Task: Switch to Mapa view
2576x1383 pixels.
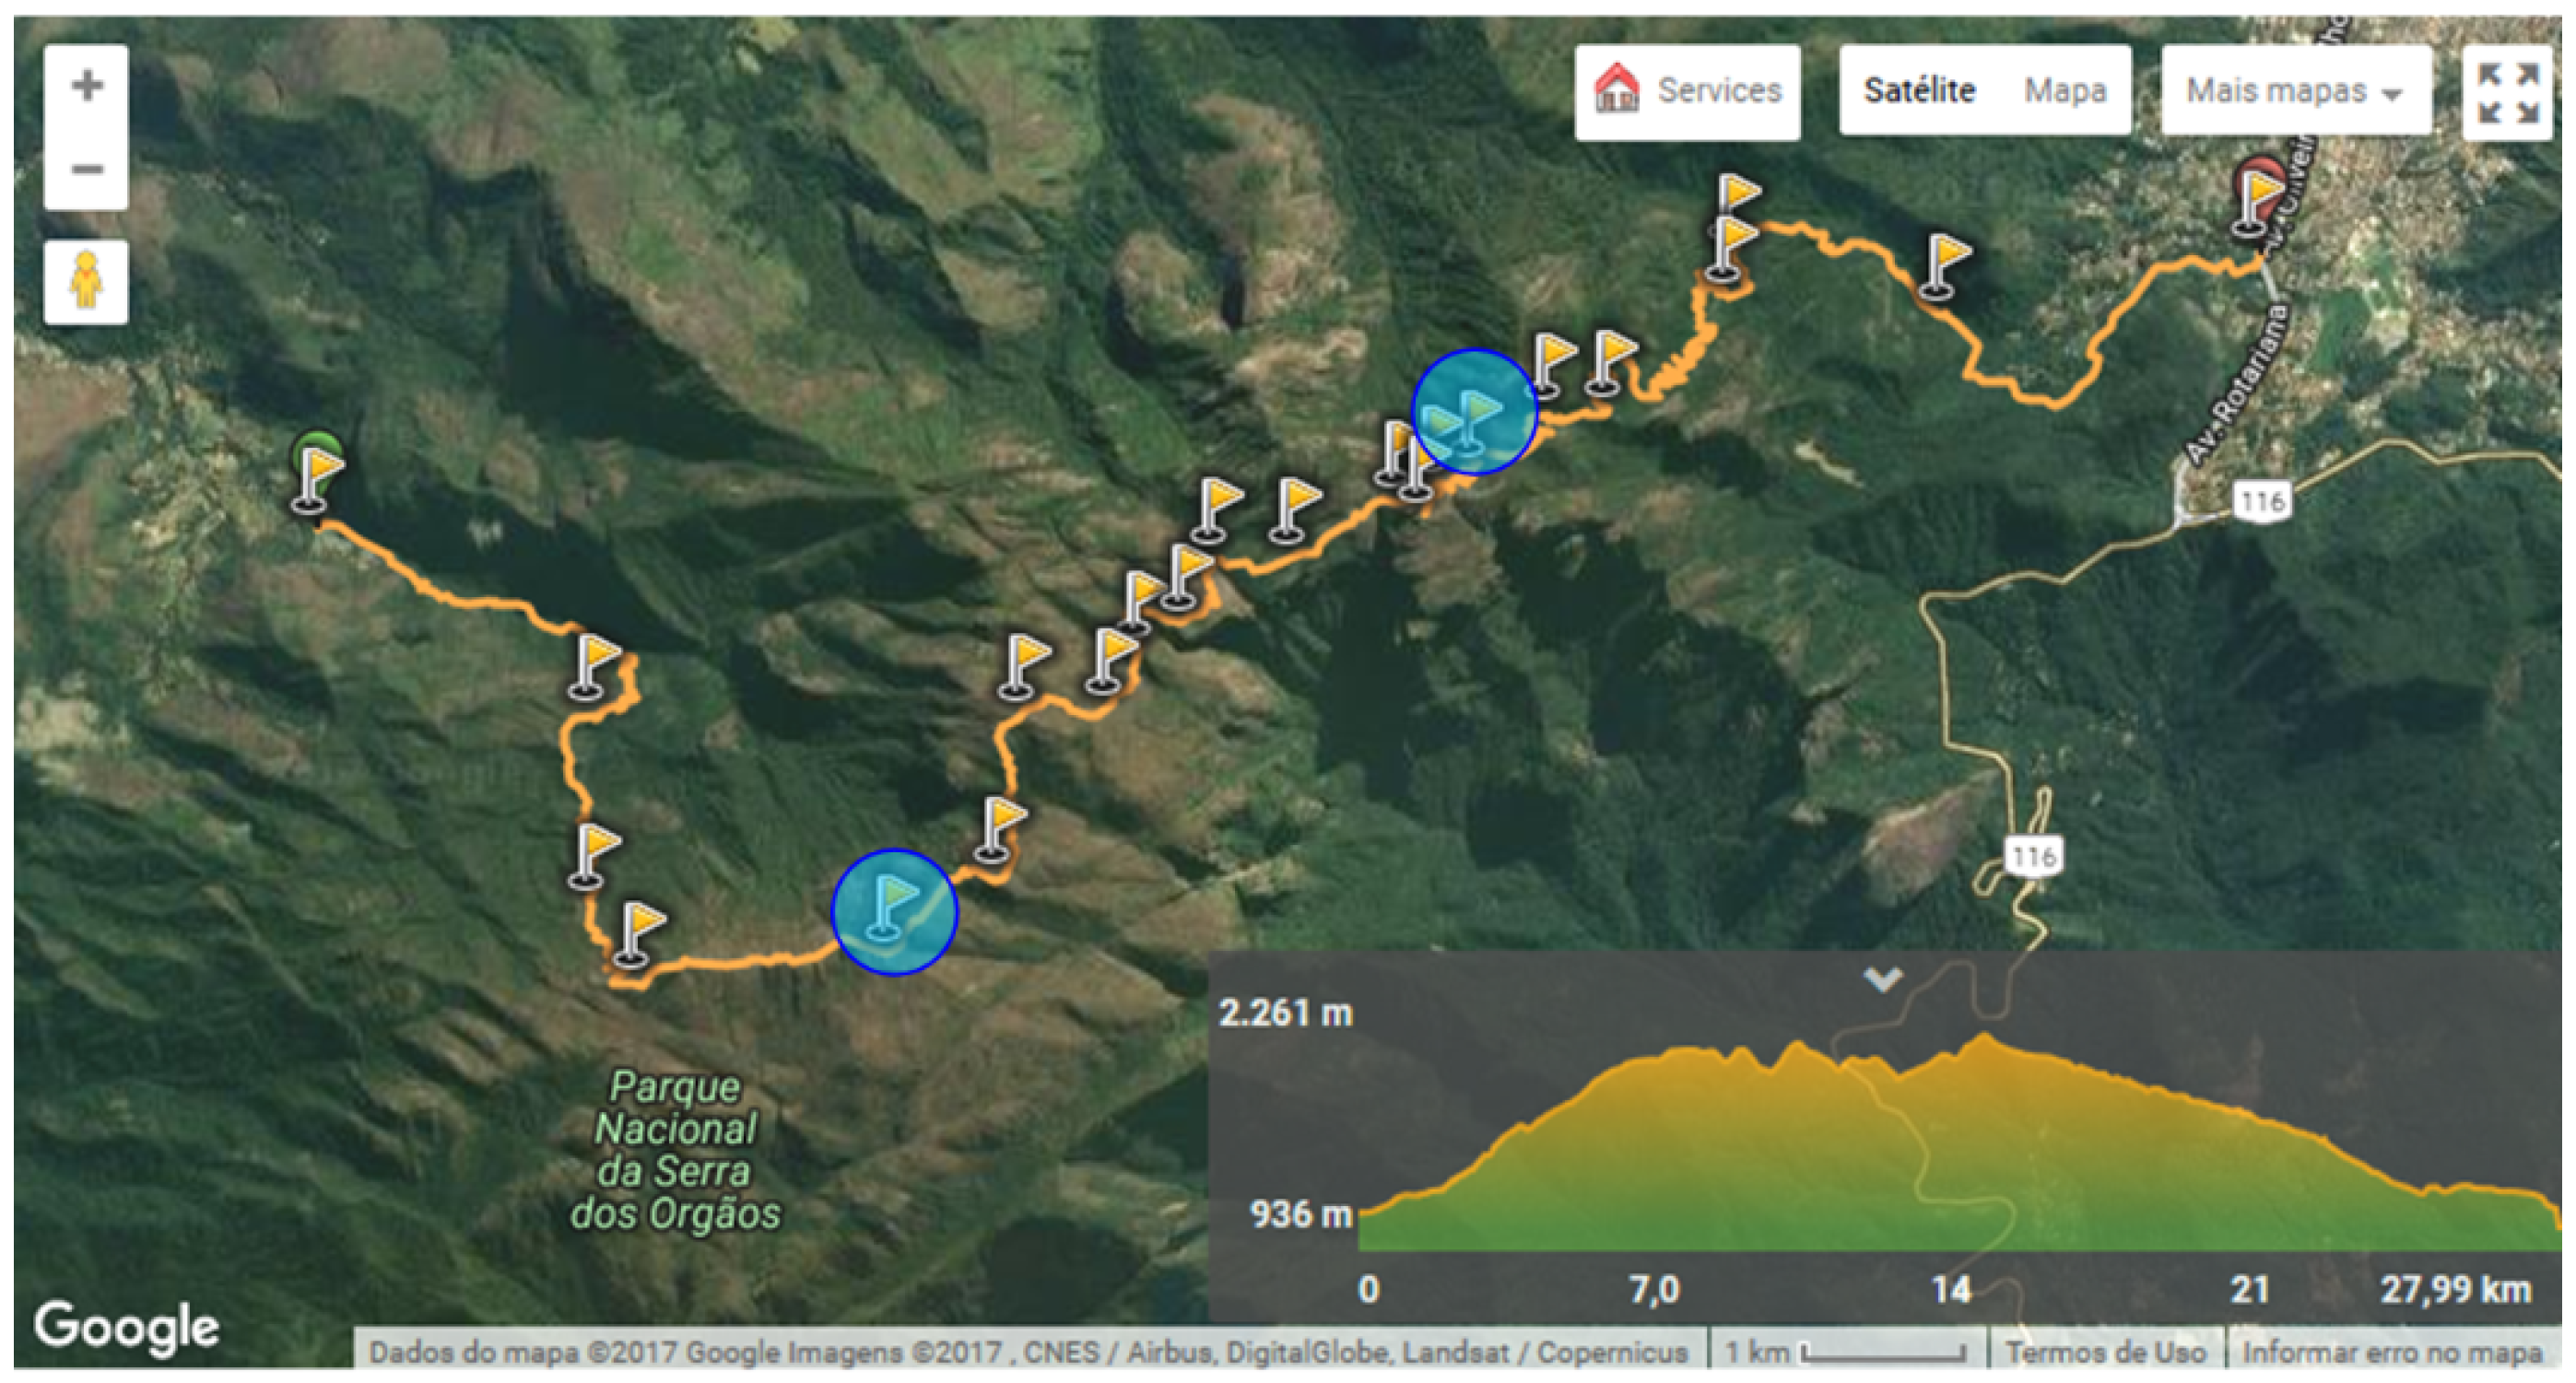Action: (x=2065, y=91)
